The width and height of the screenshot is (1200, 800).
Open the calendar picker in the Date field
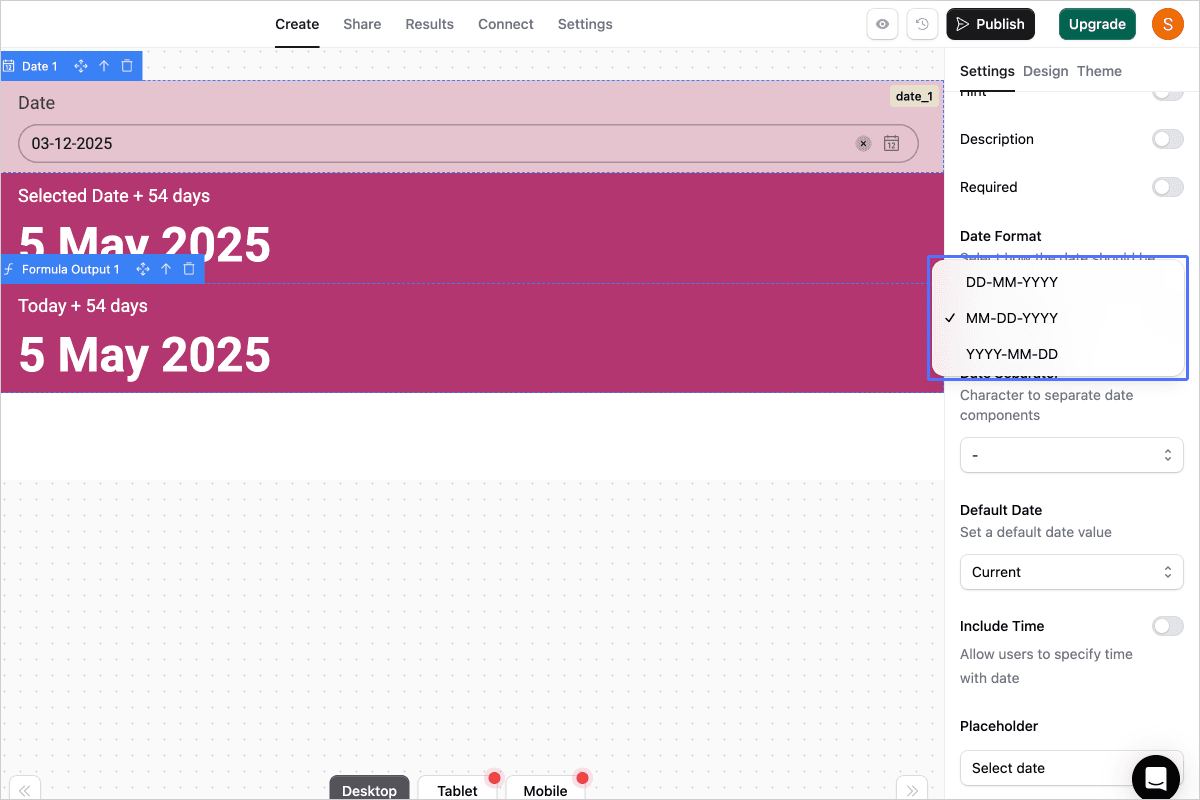pyautogui.click(x=891, y=143)
